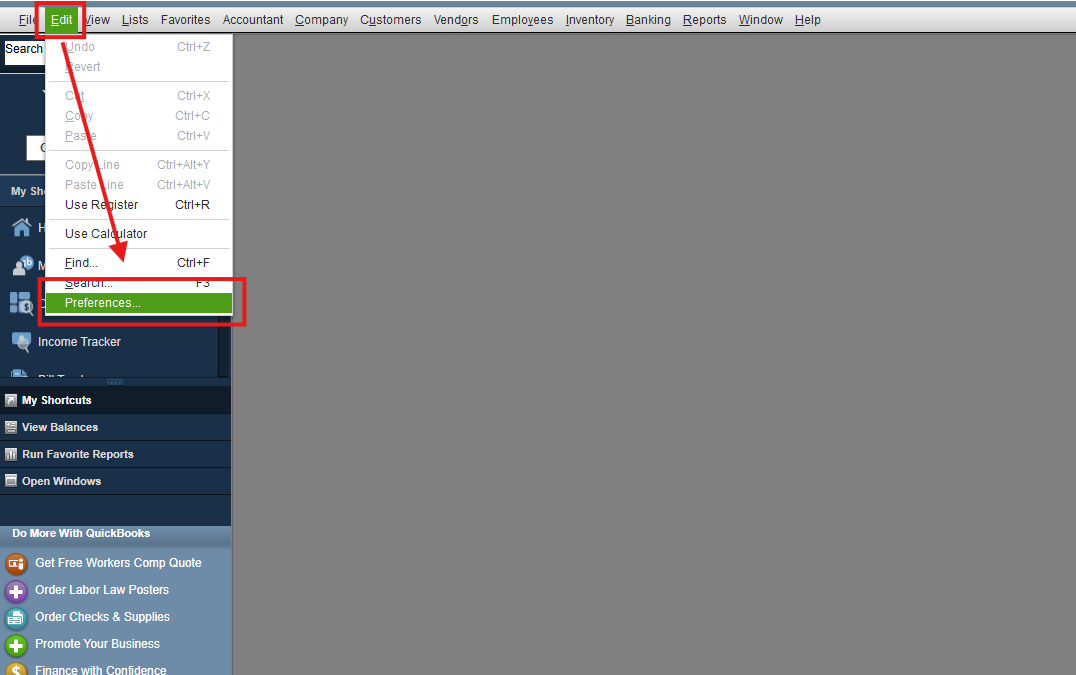Select Find in the Edit menu

[139, 263]
